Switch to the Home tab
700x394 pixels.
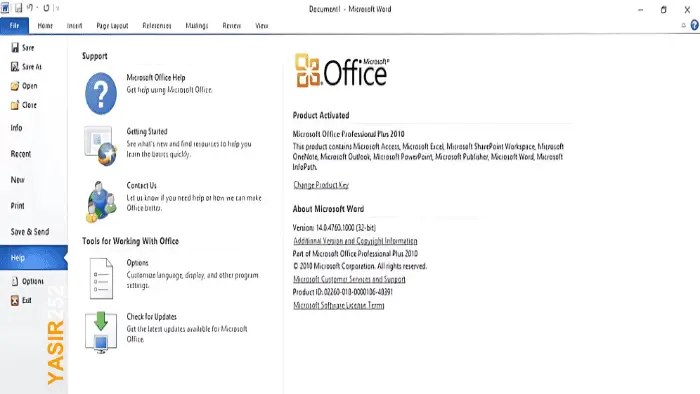click(45, 26)
